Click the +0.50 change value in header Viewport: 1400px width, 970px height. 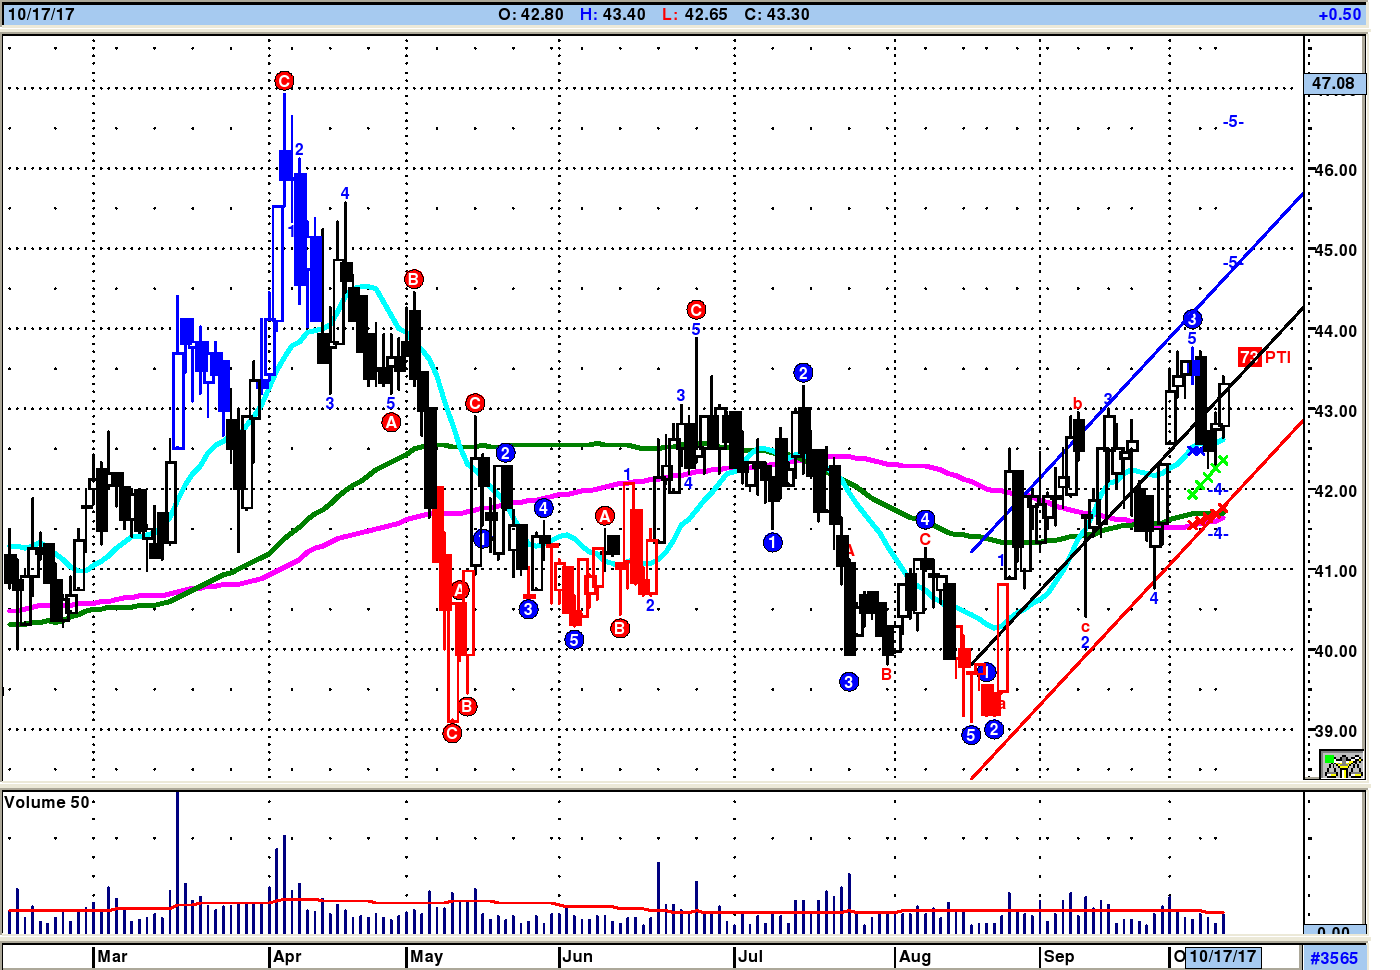tap(1339, 14)
